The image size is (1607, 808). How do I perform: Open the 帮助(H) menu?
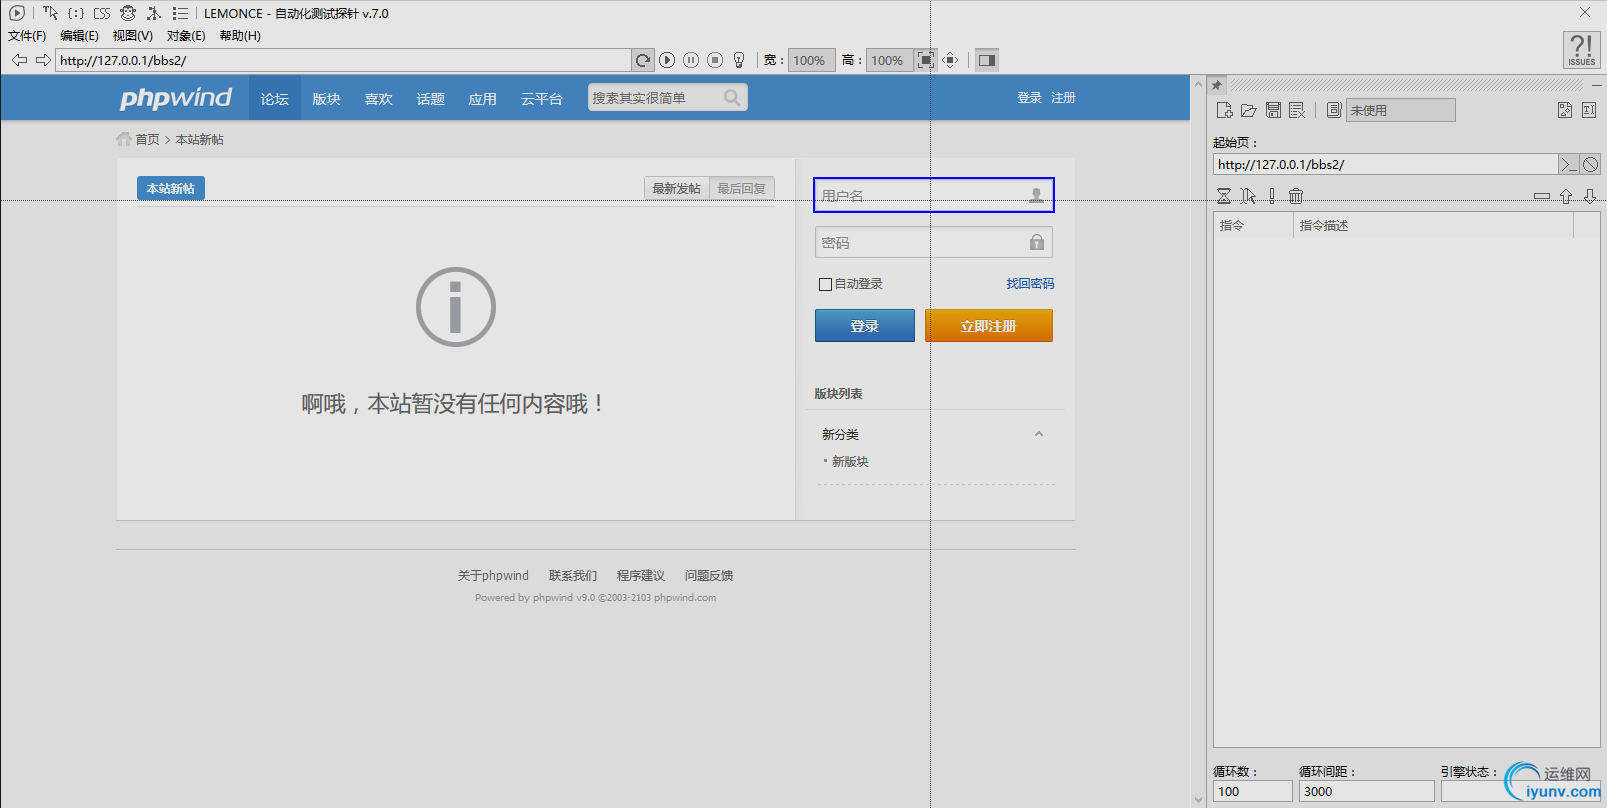pyautogui.click(x=240, y=36)
